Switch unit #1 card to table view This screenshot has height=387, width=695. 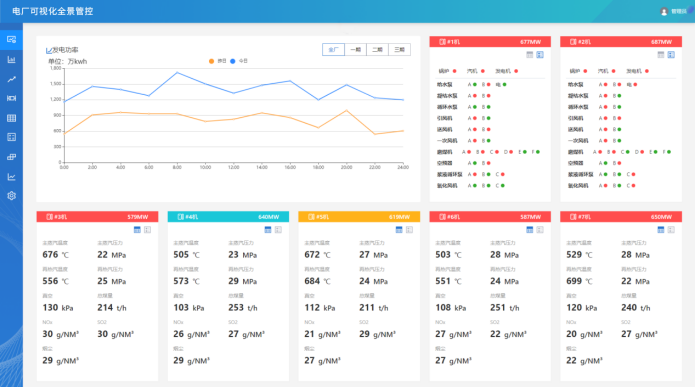coord(529,55)
